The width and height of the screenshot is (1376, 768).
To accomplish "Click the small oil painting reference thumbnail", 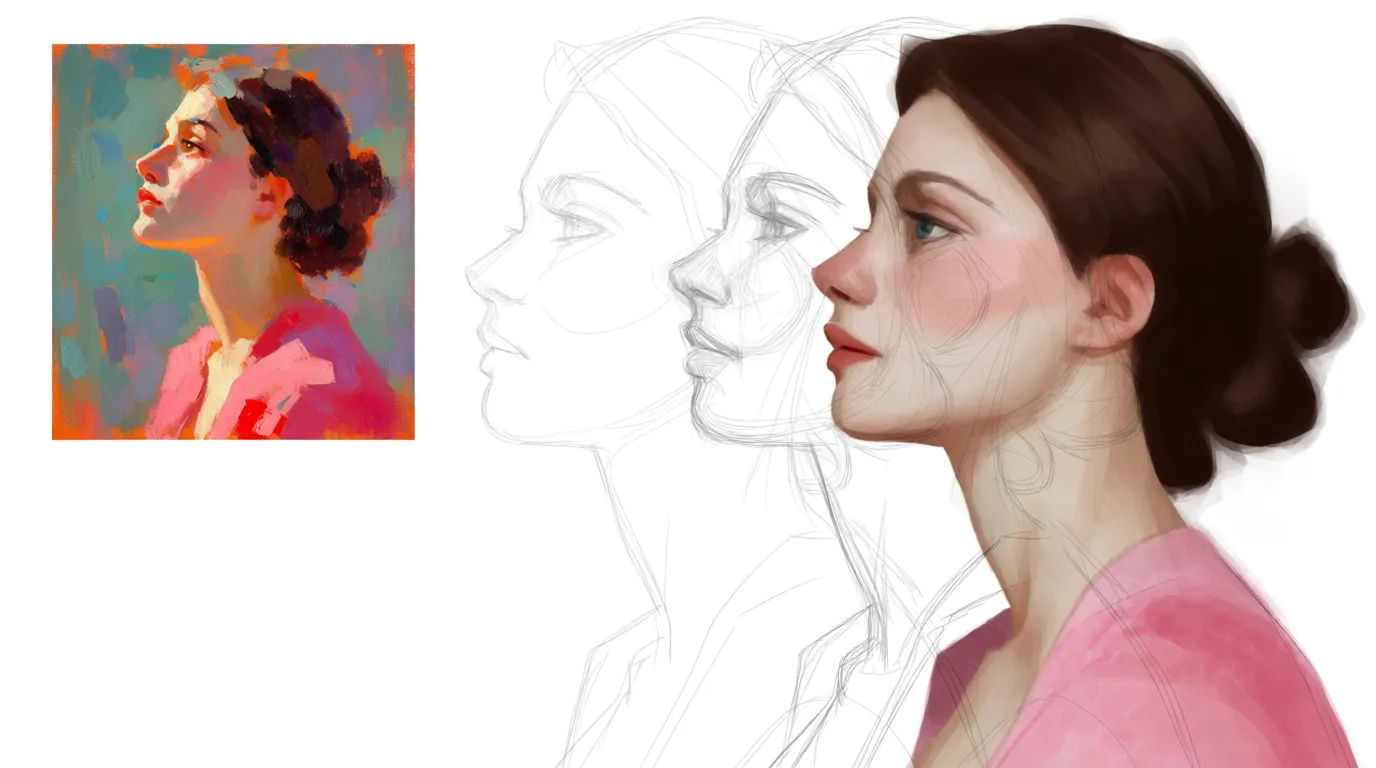I will (233, 241).
